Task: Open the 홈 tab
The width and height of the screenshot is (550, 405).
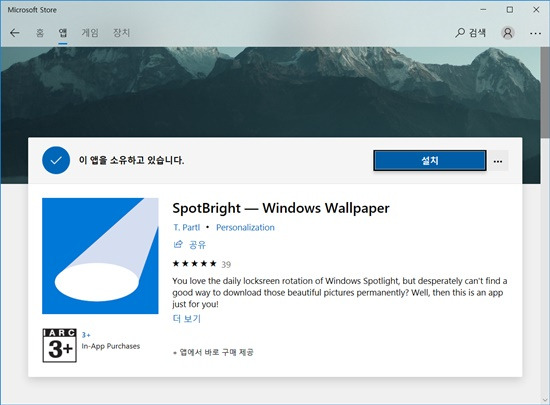Action: pos(40,33)
